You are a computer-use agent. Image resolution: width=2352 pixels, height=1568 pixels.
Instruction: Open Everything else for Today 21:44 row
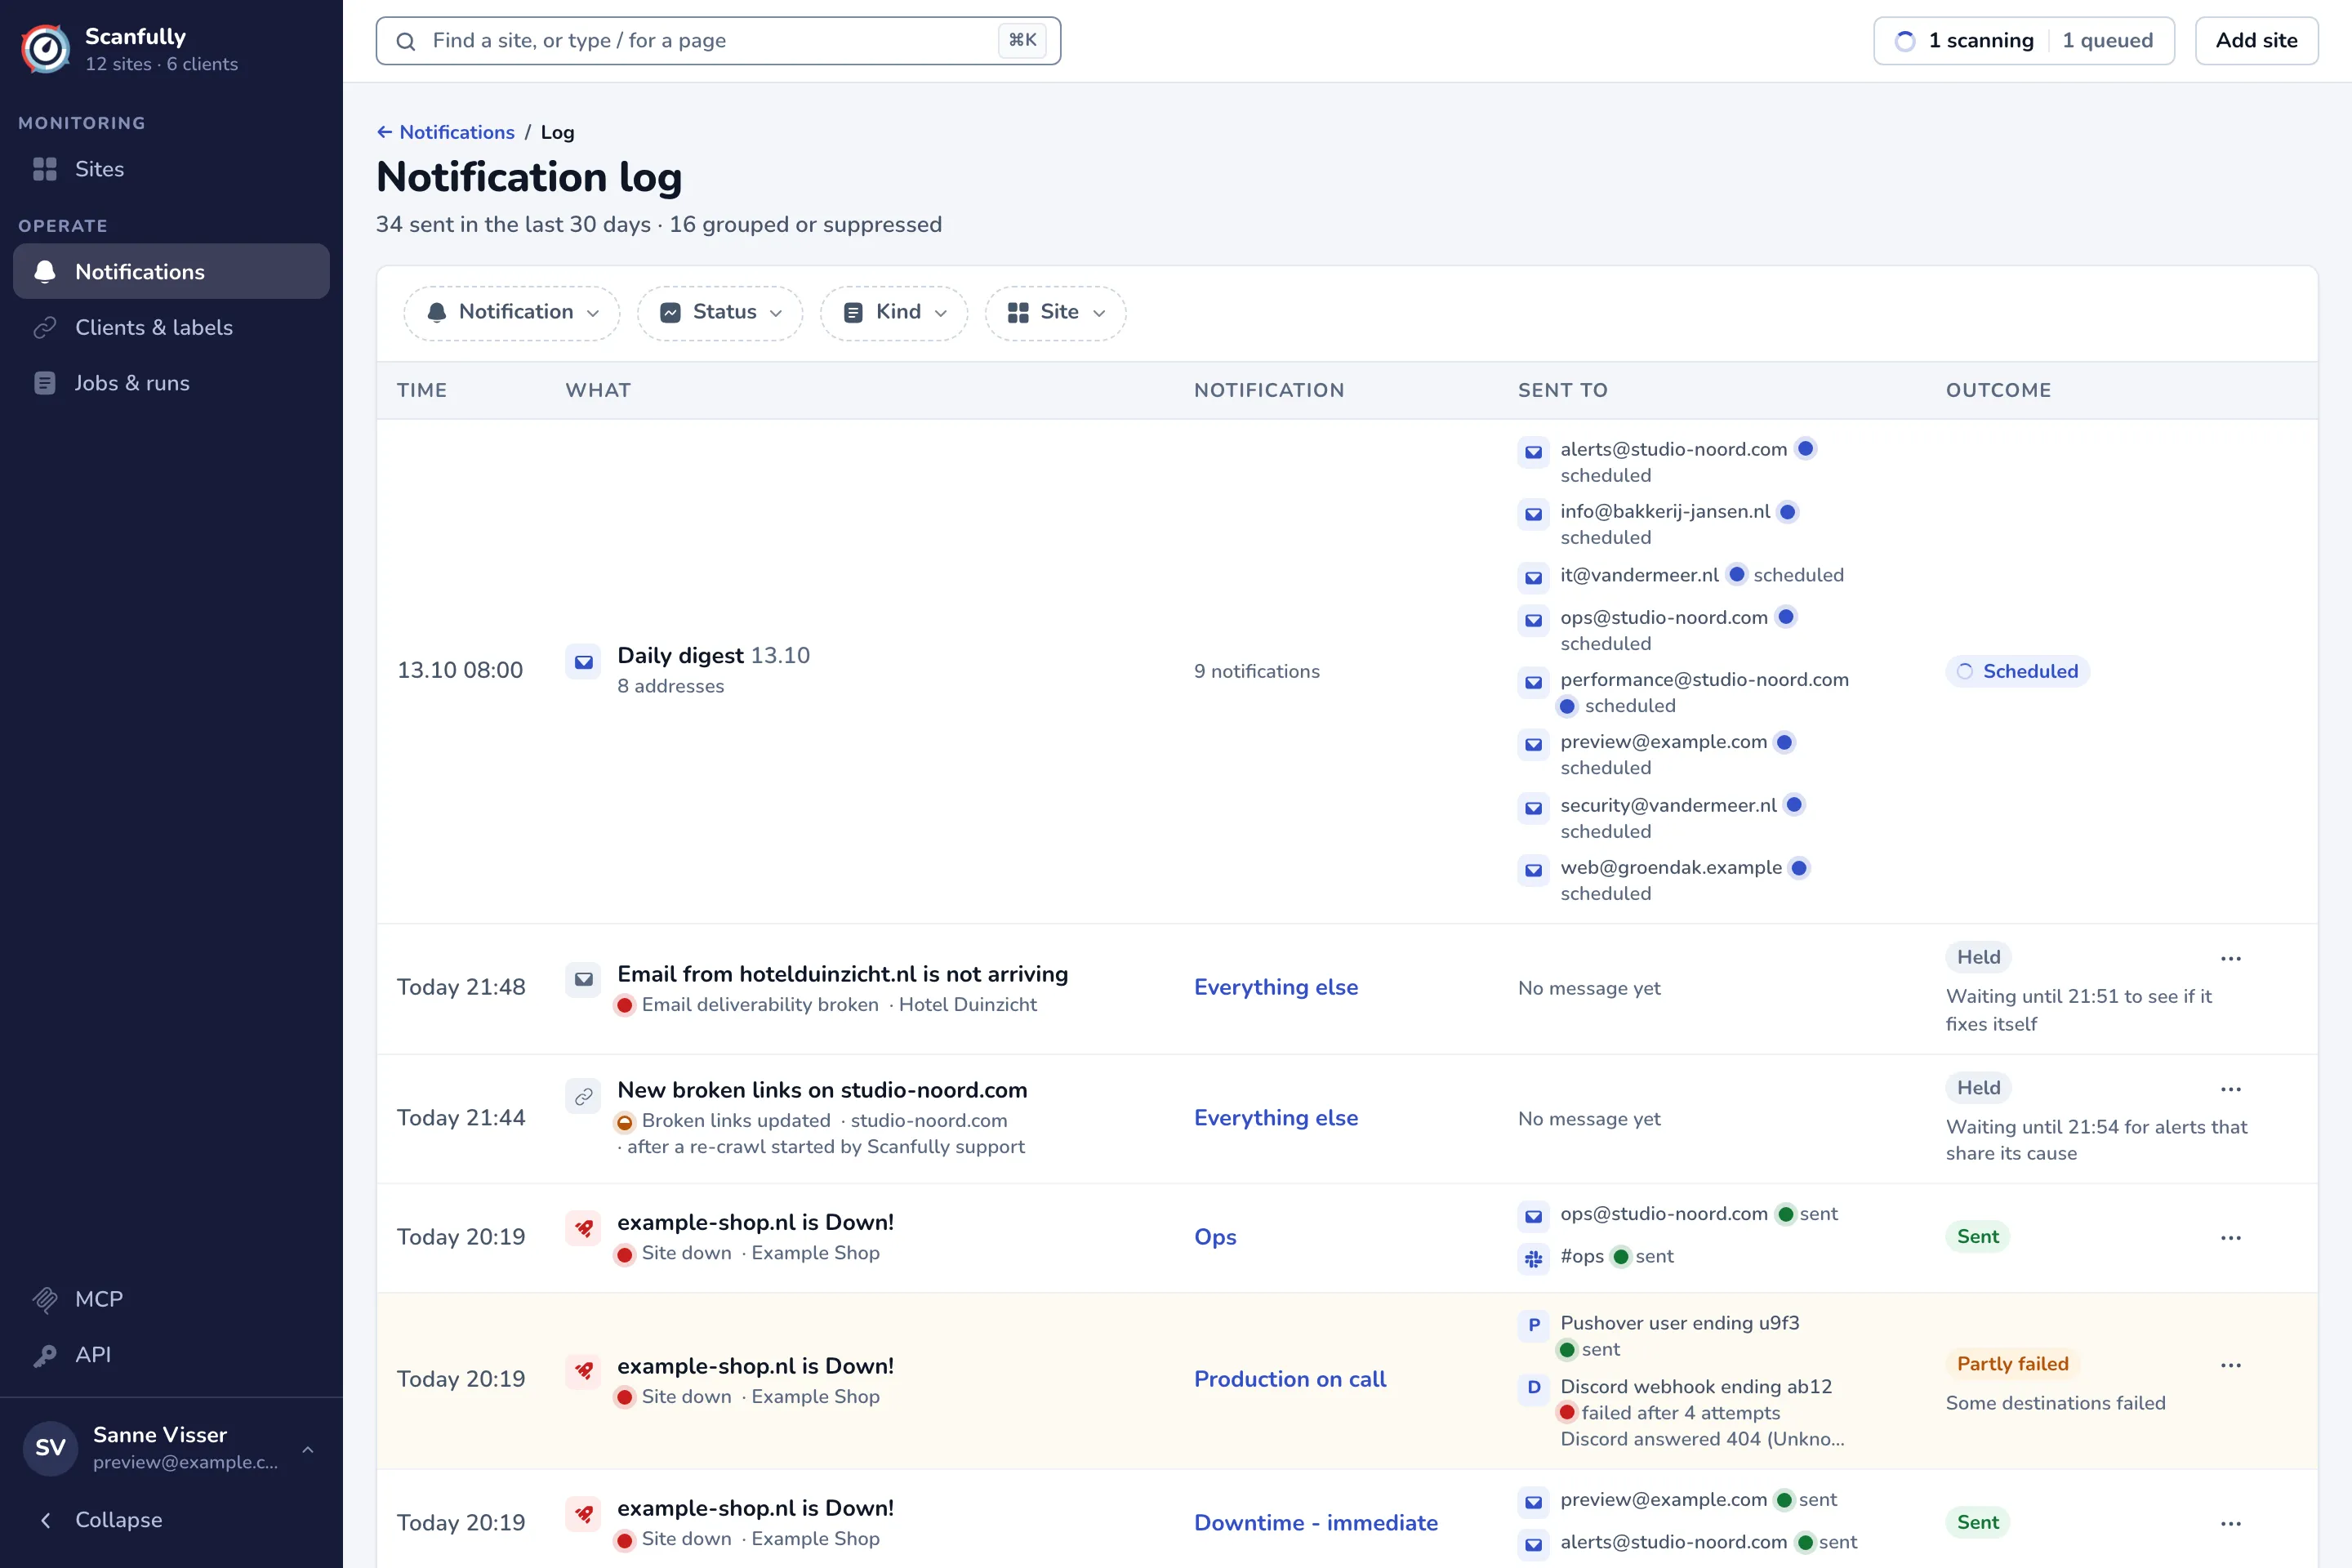1276,1118
